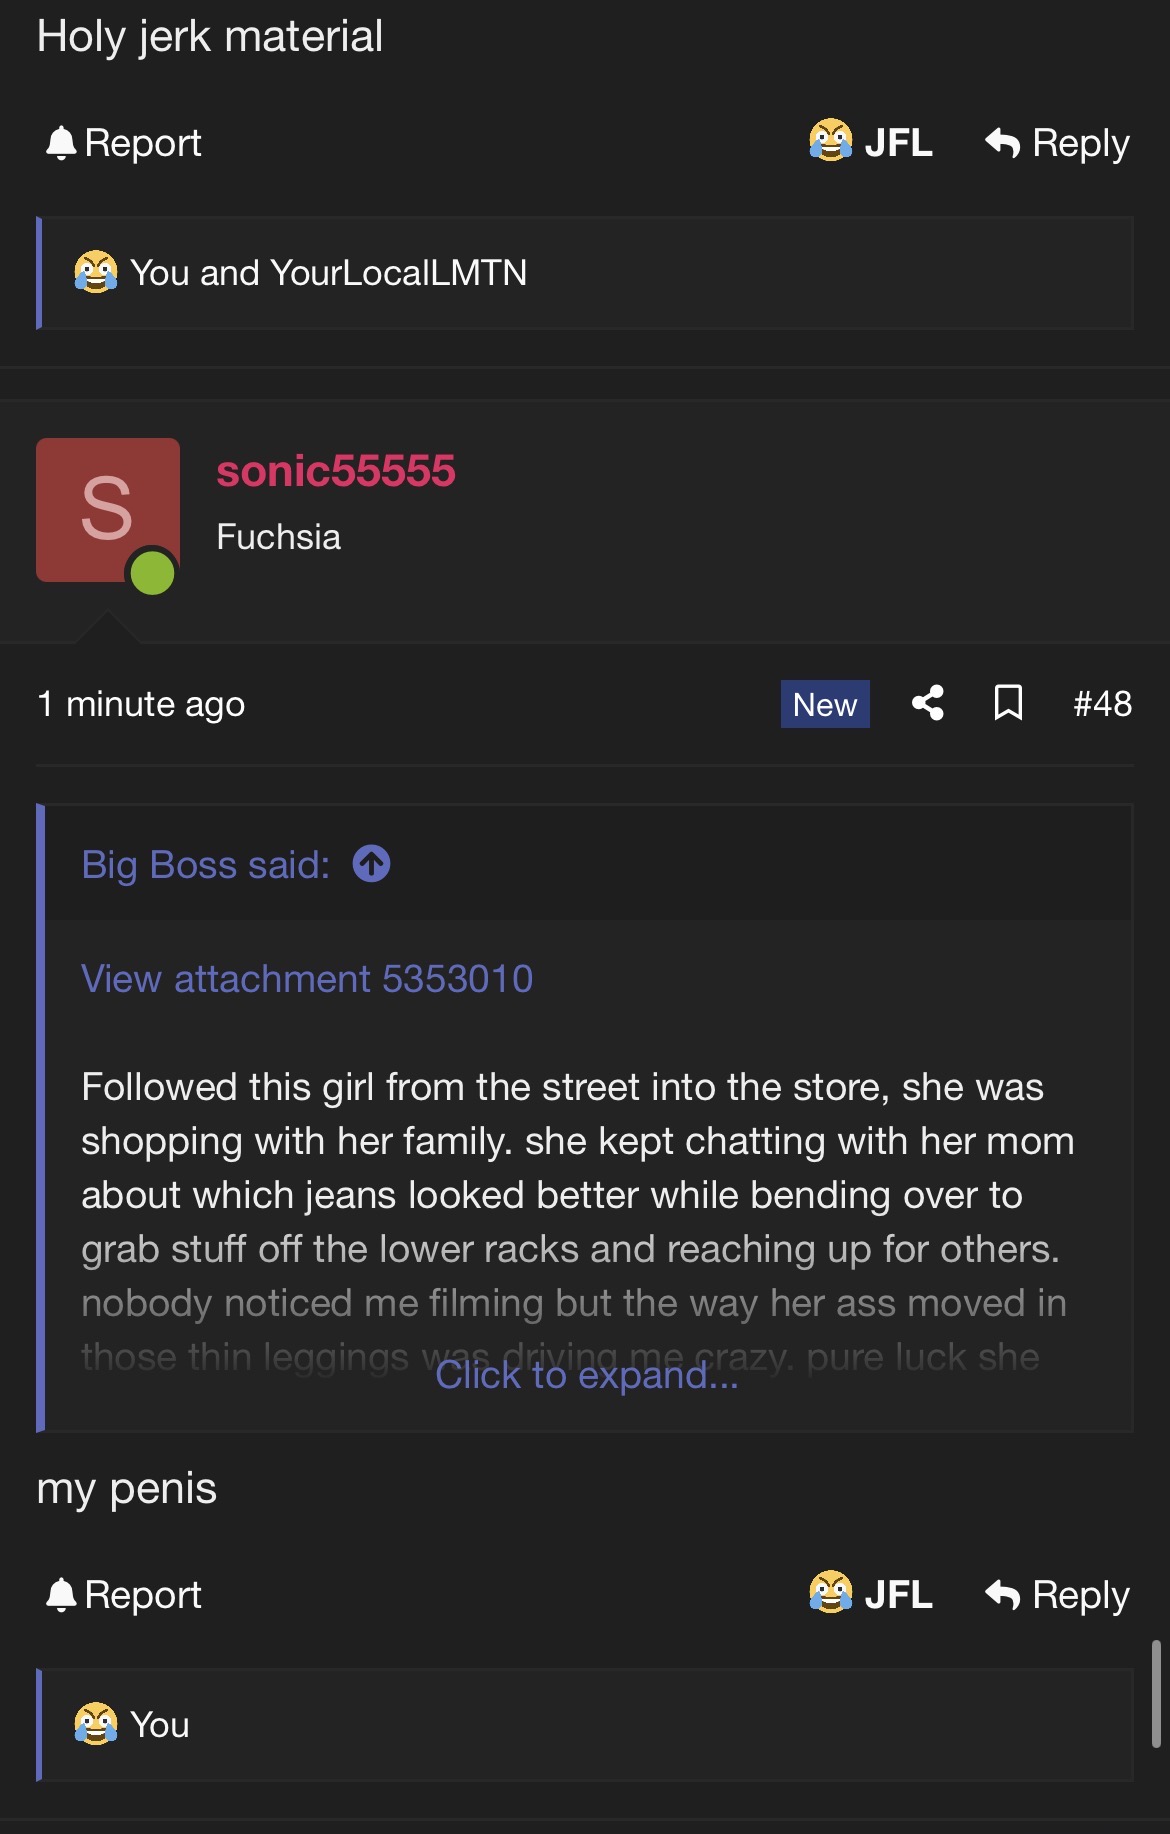Image resolution: width=1170 pixels, height=1834 pixels.
Task: Open the 'Big Boss said:' quote source
Action: (205, 865)
